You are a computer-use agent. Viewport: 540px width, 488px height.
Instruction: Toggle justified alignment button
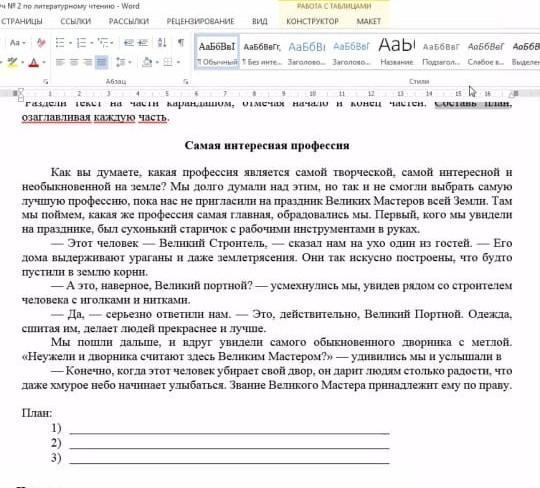coord(101,62)
